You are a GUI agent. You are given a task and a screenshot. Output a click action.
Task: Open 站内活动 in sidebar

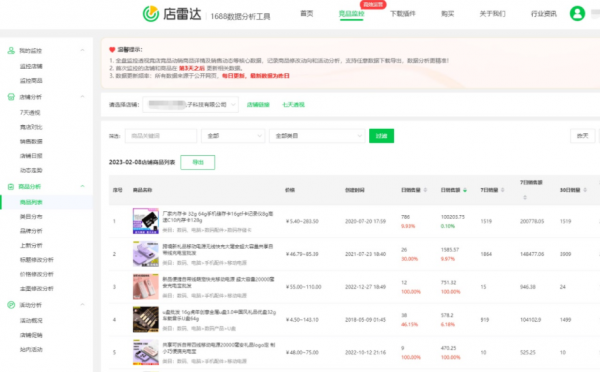(31, 349)
